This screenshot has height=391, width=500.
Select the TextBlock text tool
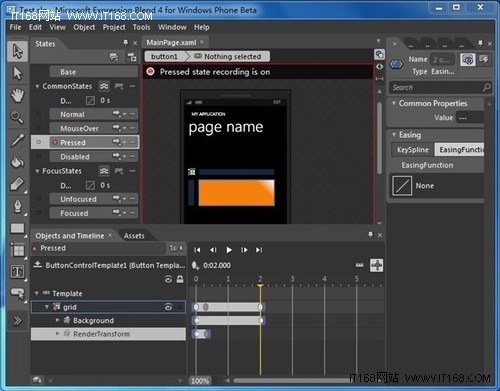(17, 272)
